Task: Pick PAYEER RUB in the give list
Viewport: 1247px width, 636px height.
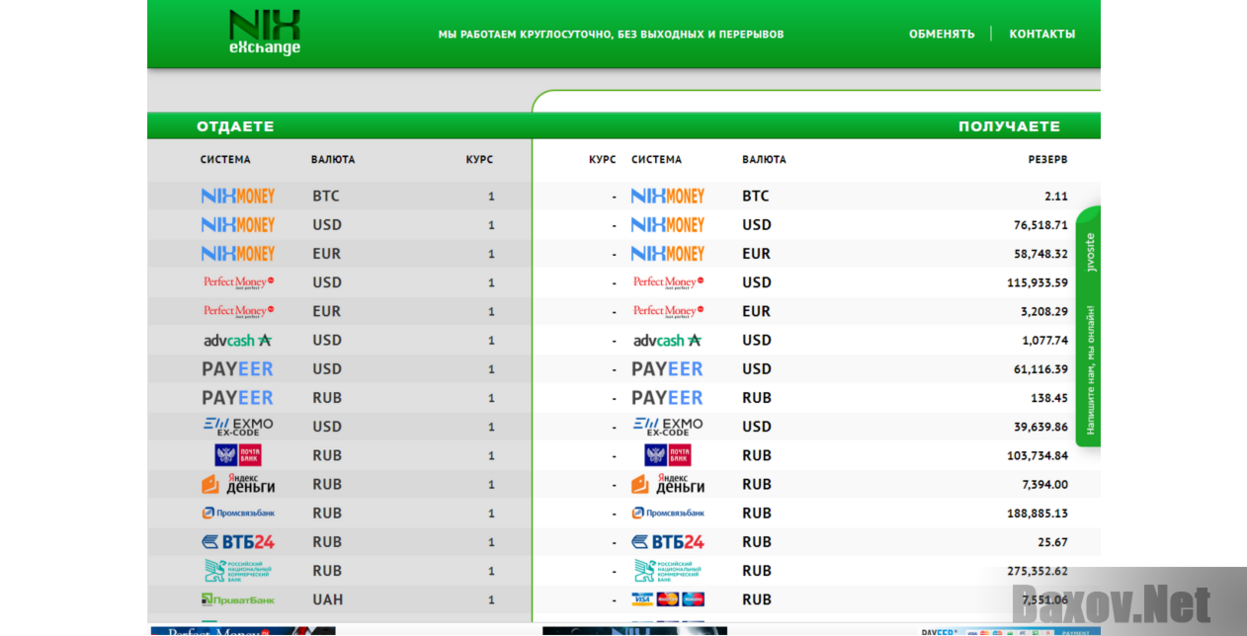Action: (x=339, y=398)
